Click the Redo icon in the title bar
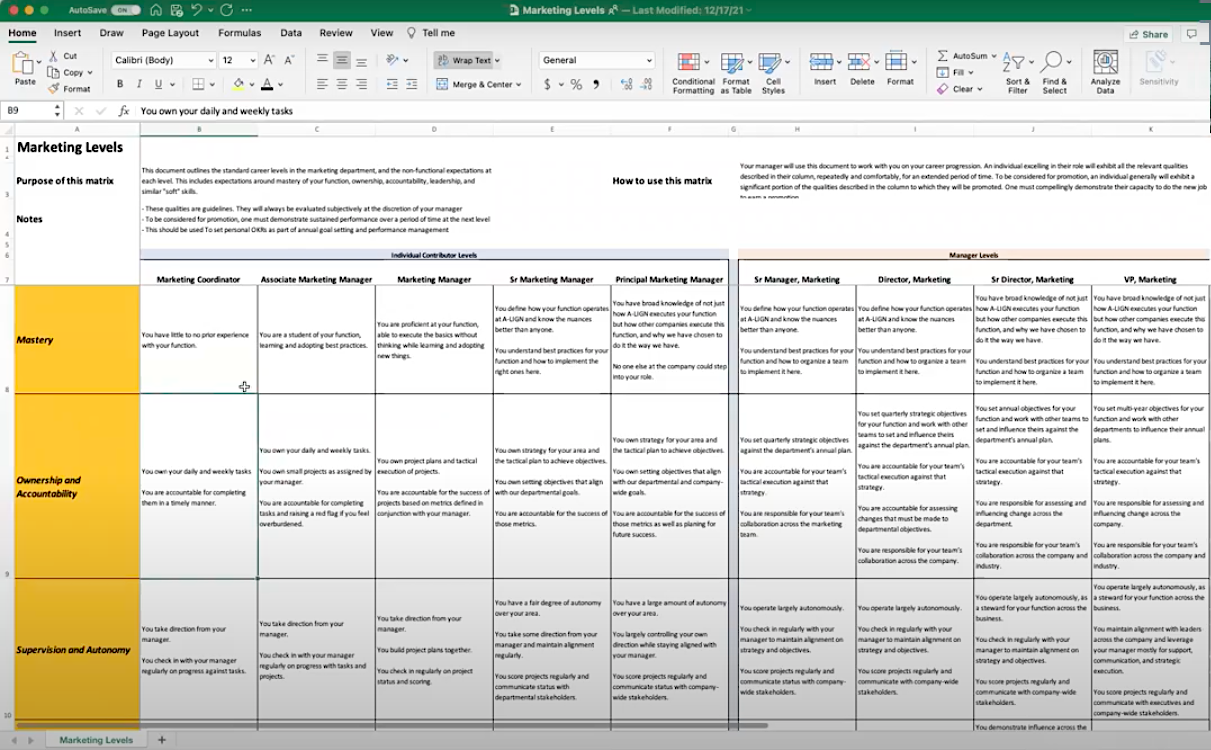The image size is (1211, 750). point(226,10)
